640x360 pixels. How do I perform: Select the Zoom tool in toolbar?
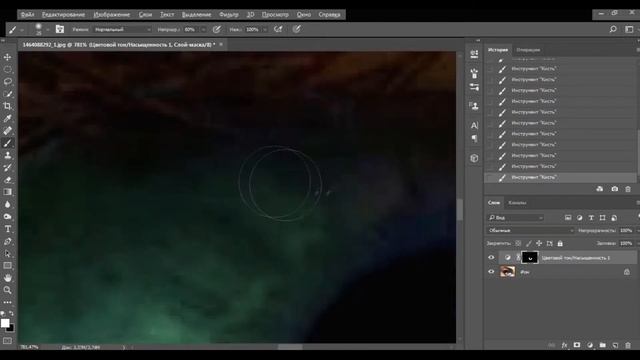tap(7, 290)
